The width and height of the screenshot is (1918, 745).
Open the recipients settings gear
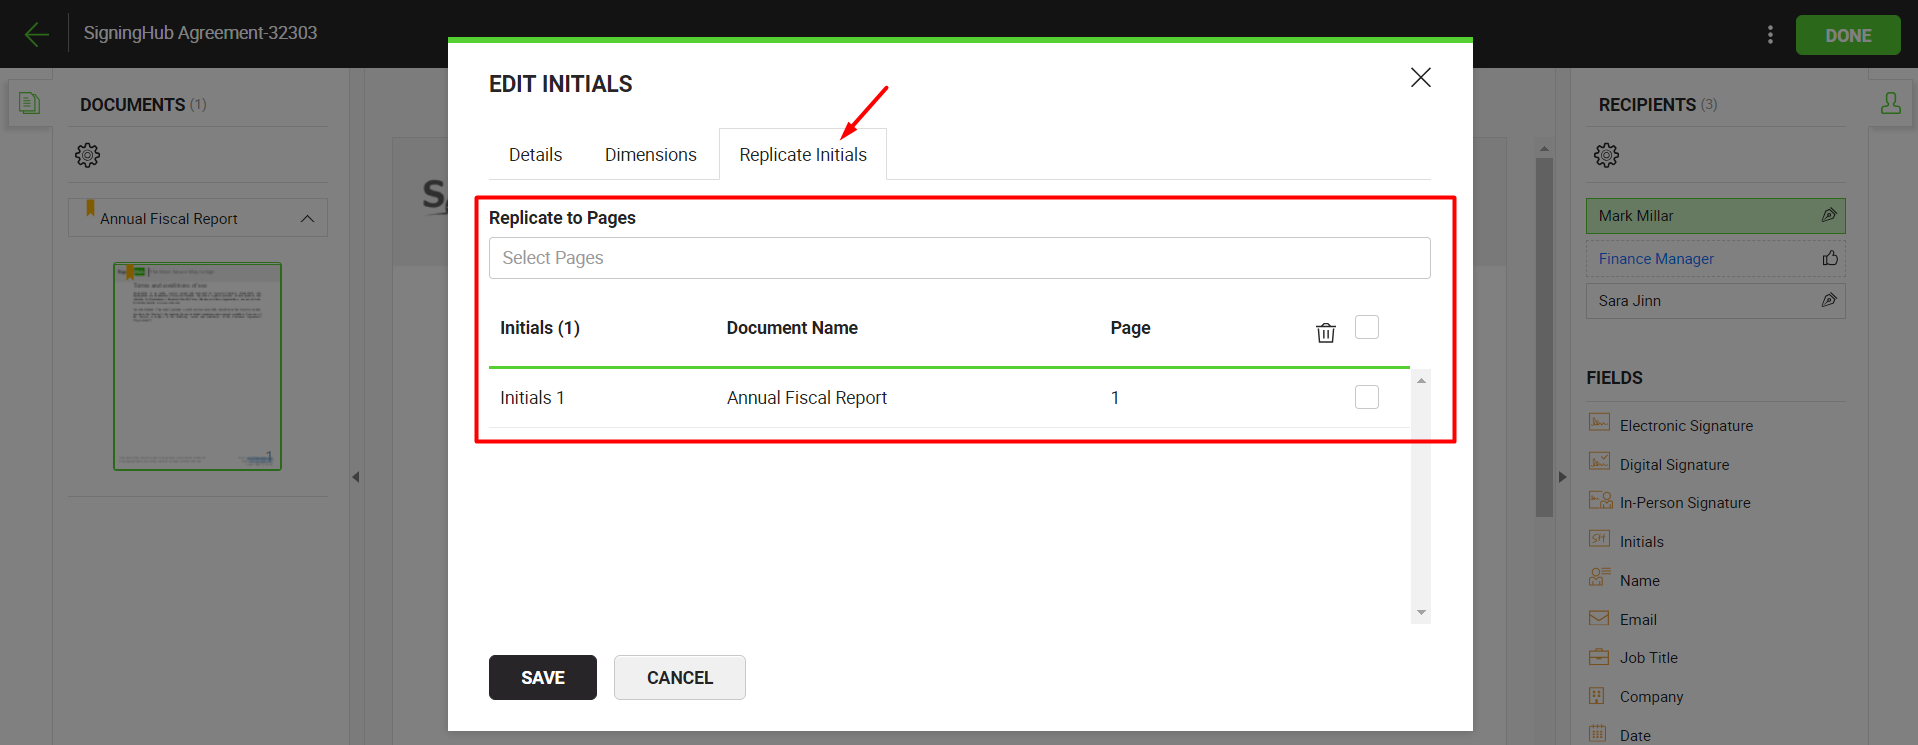(1606, 155)
